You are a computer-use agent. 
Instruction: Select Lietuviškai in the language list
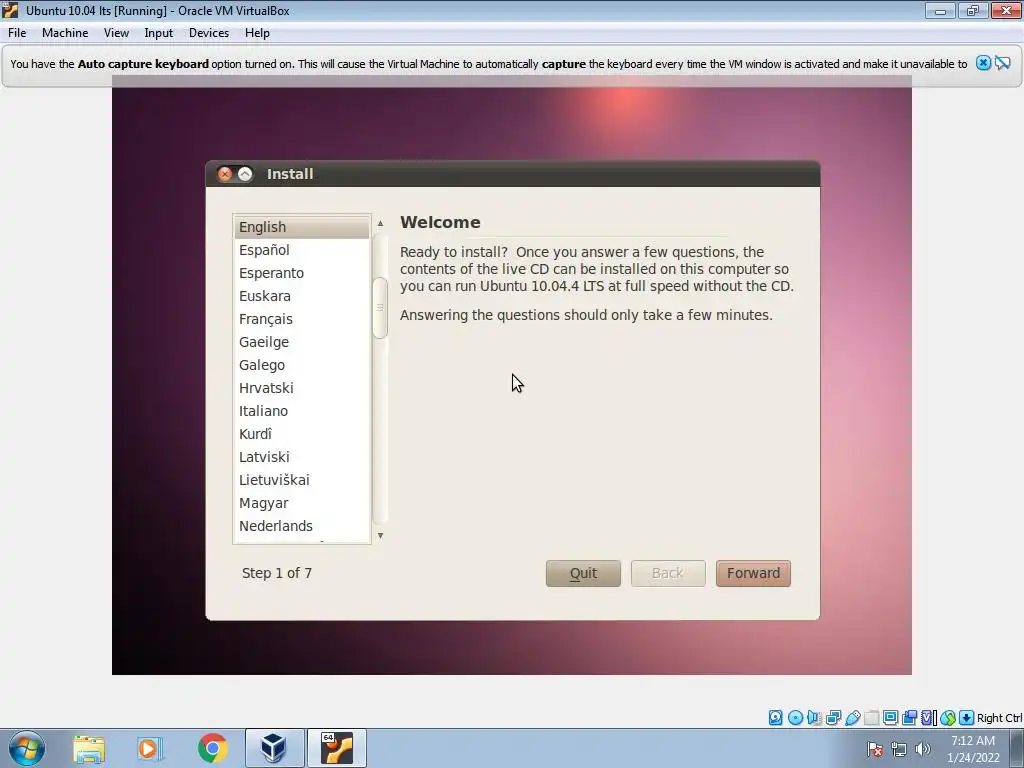click(302, 480)
